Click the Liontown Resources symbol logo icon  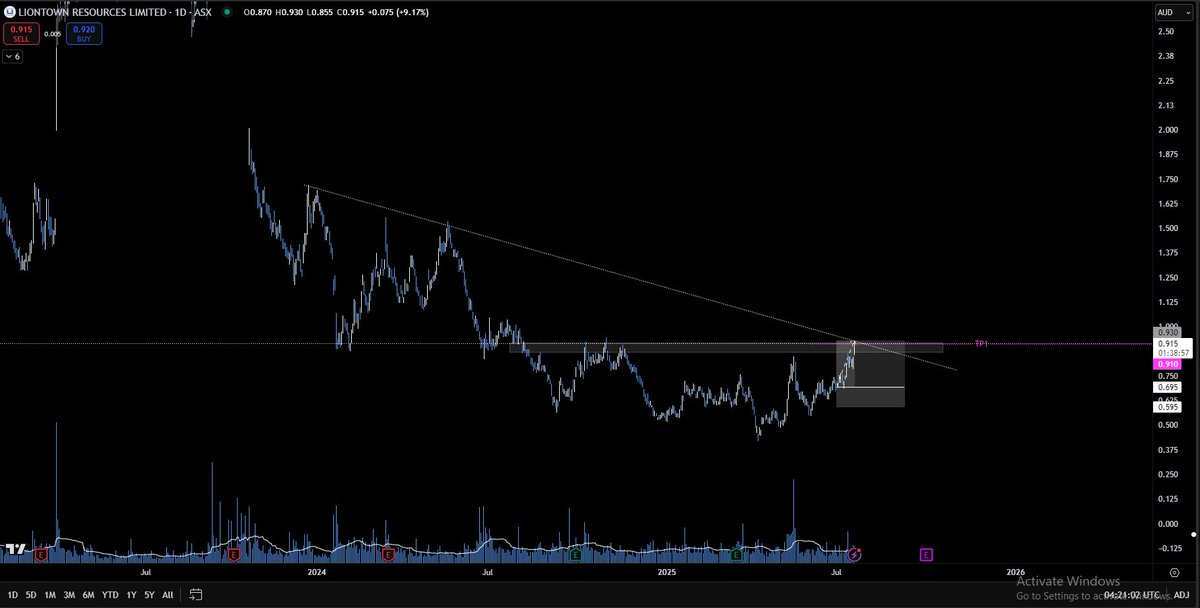pyautogui.click(x=8, y=12)
